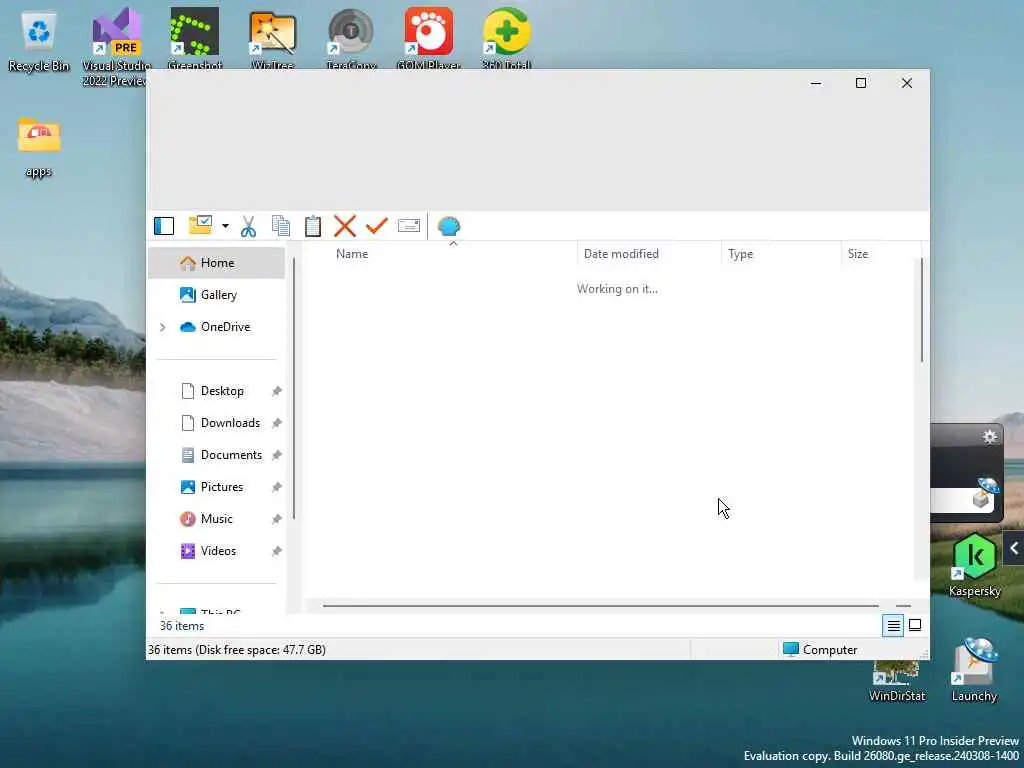Expand the folder options dropdown arrow
Viewport: 1024px width, 768px height.
coord(225,226)
